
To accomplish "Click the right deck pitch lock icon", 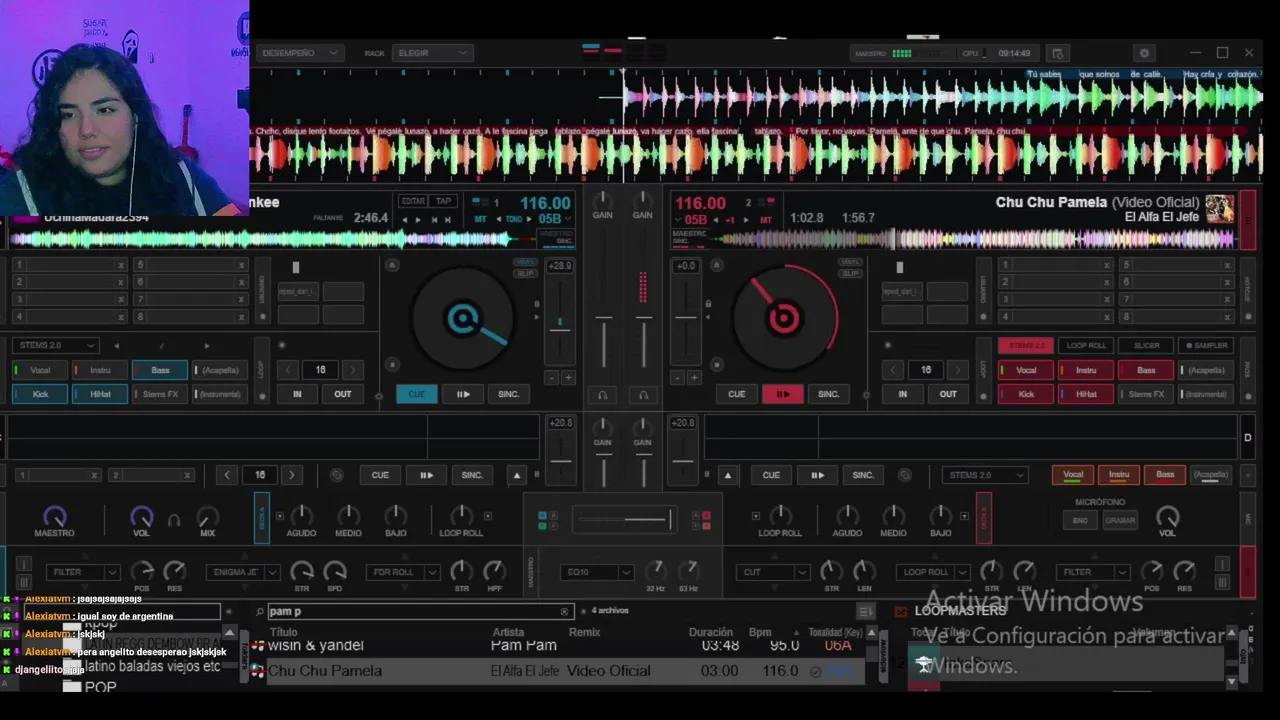I will pyautogui.click(x=708, y=304).
